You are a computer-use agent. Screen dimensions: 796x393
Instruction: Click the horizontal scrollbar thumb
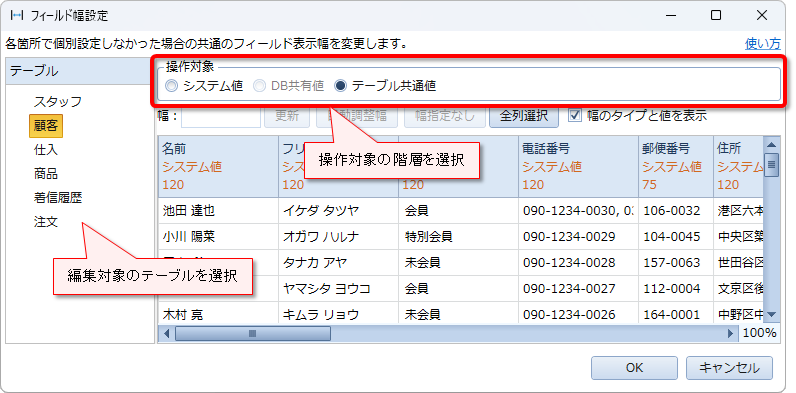(x=253, y=334)
